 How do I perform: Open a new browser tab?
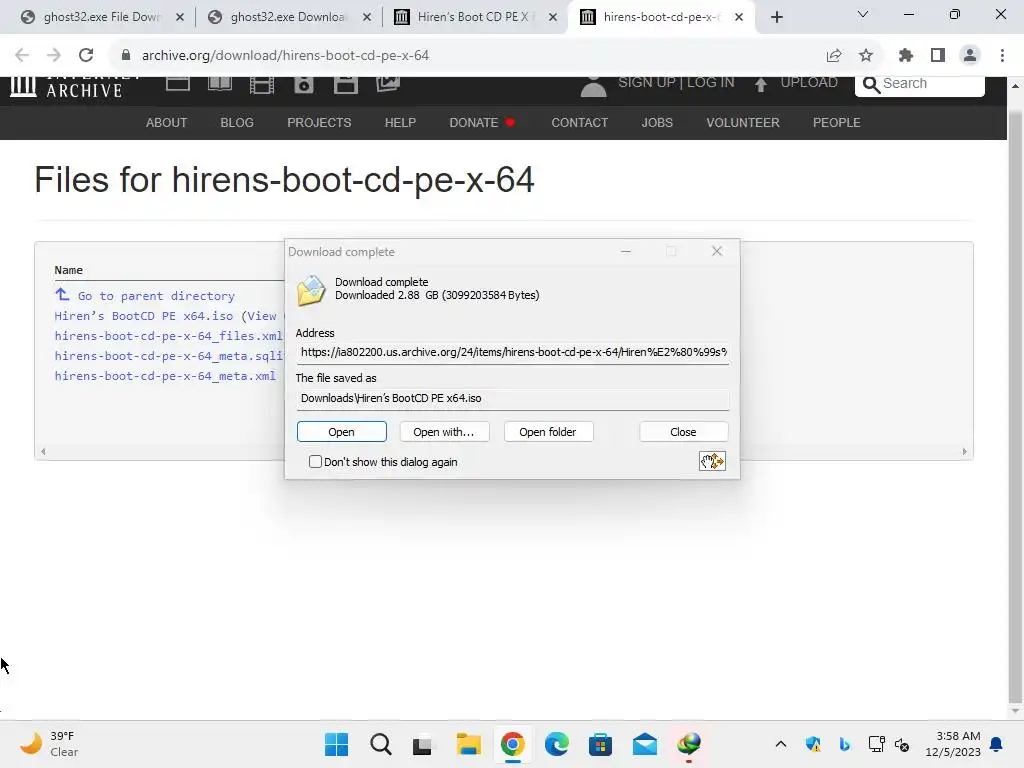click(x=776, y=17)
